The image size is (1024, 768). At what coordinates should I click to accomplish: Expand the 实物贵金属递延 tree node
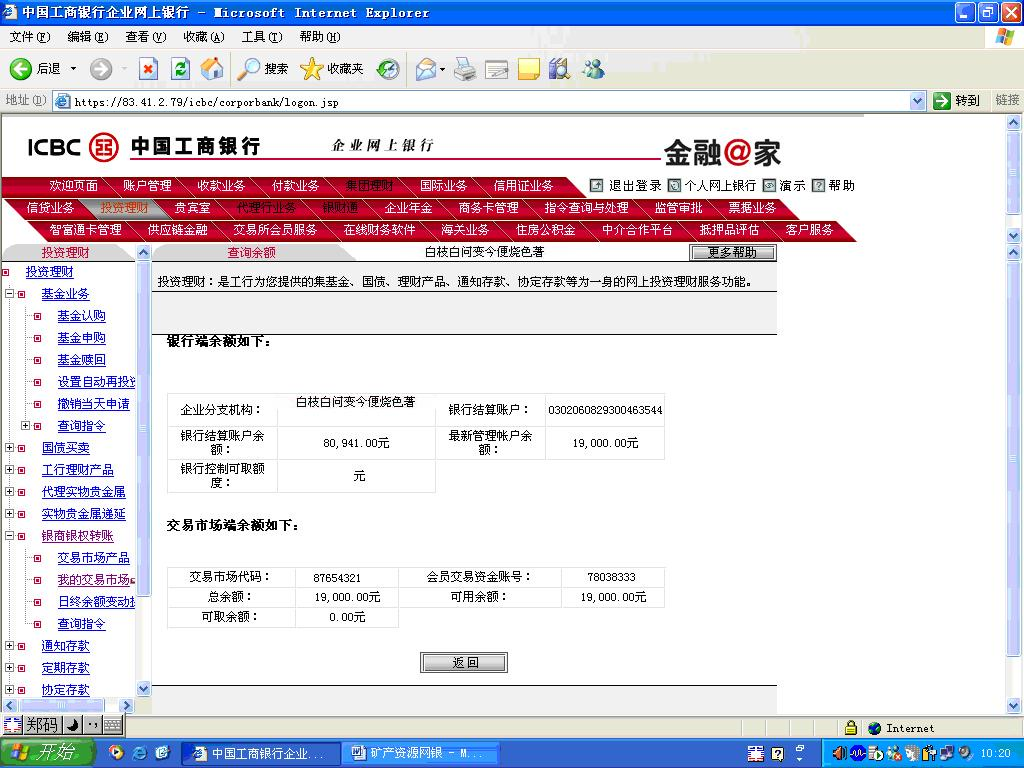pos(10,514)
